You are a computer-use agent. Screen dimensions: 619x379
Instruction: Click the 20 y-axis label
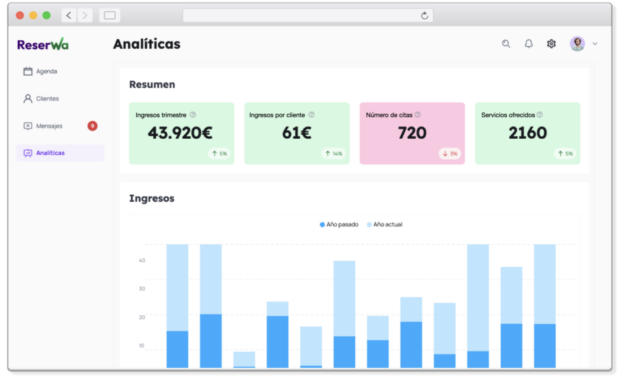click(x=142, y=317)
